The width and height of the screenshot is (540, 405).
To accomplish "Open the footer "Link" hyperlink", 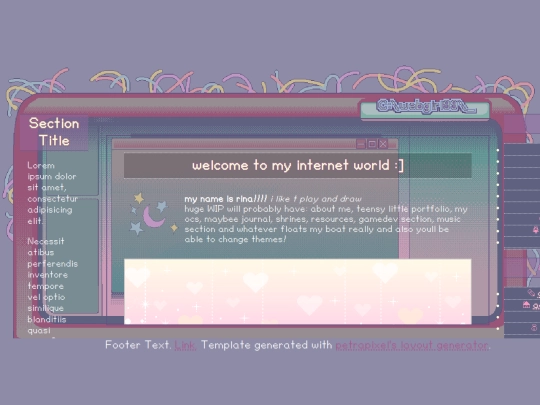I will [185, 345].
